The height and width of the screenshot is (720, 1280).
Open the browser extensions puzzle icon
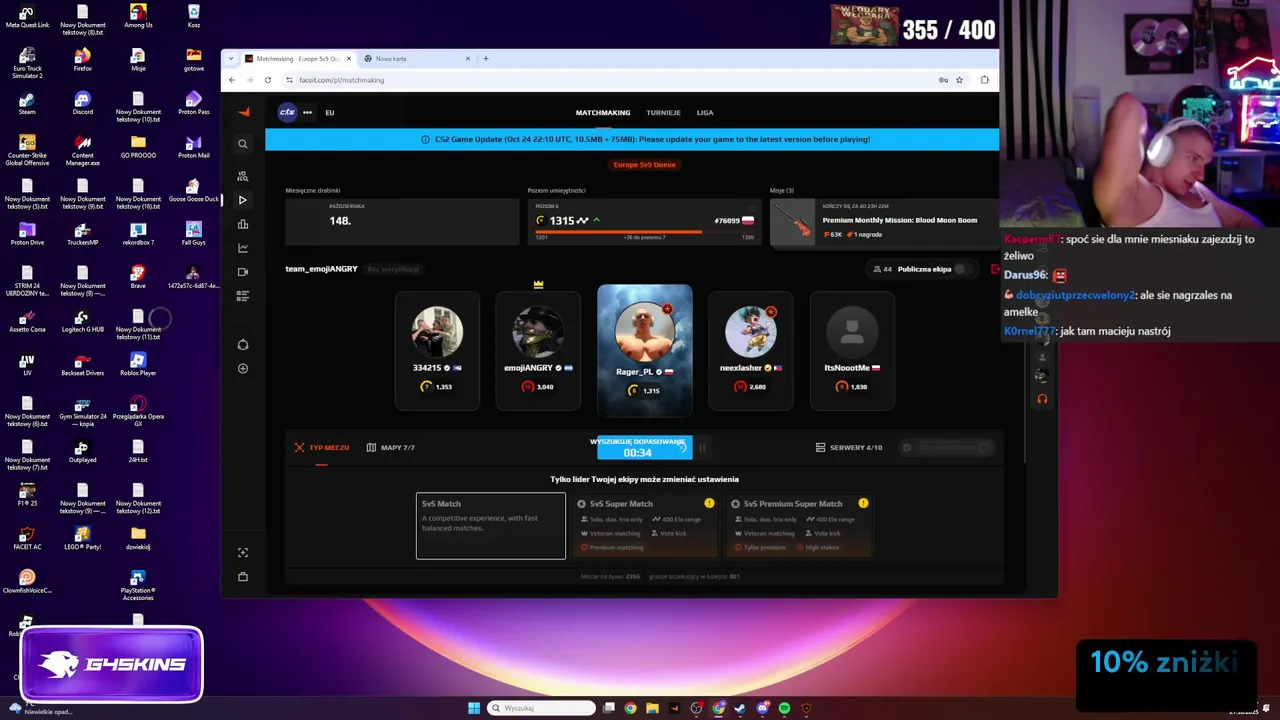[x=985, y=80]
